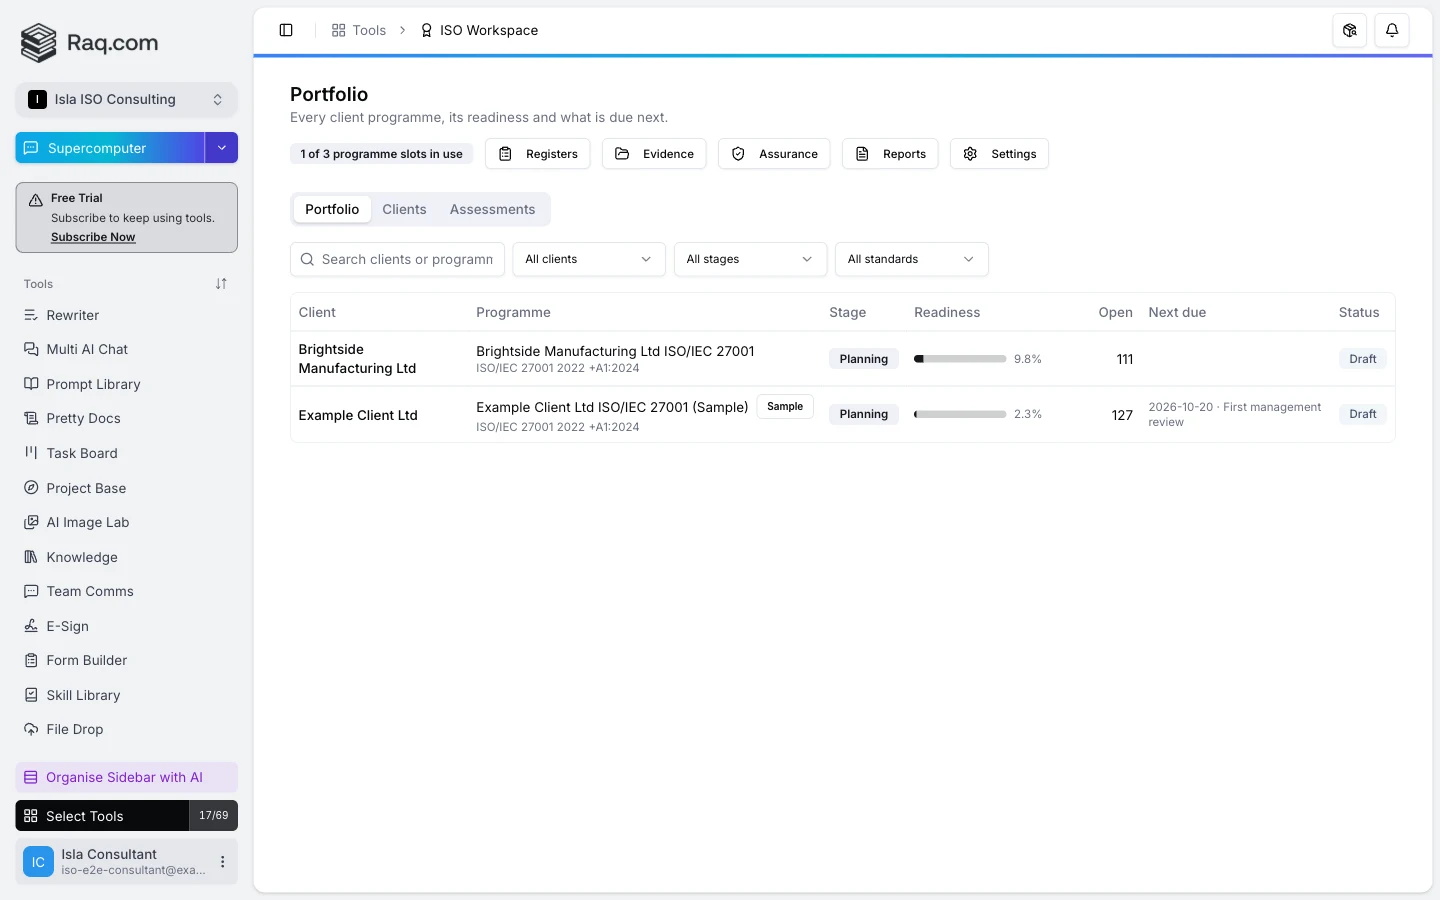This screenshot has height=900, width=1440.
Task: Switch to Clients tab
Action: click(404, 209)
